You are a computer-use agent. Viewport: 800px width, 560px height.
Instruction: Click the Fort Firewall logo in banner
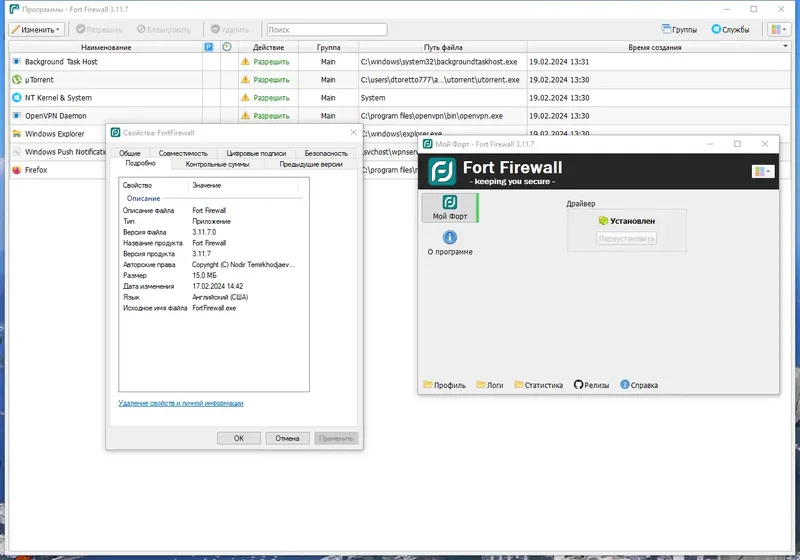click(x=442, y=171)
